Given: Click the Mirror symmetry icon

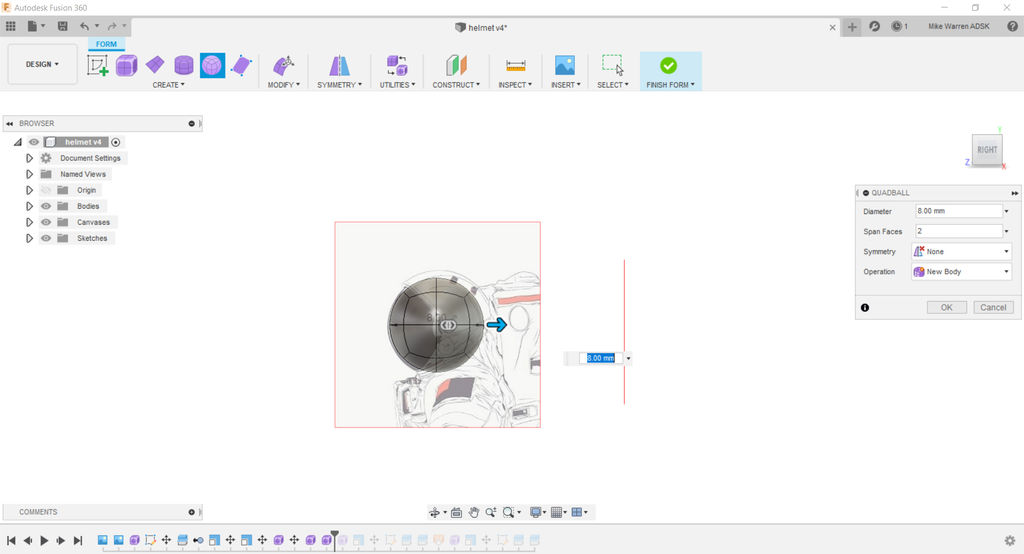Looking at the screenshot, I should pos(339,65).
